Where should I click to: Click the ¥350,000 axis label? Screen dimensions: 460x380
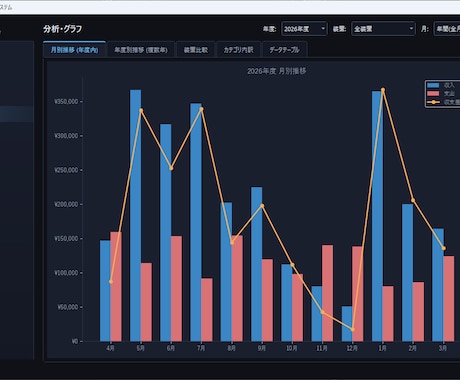coord(66,101)
